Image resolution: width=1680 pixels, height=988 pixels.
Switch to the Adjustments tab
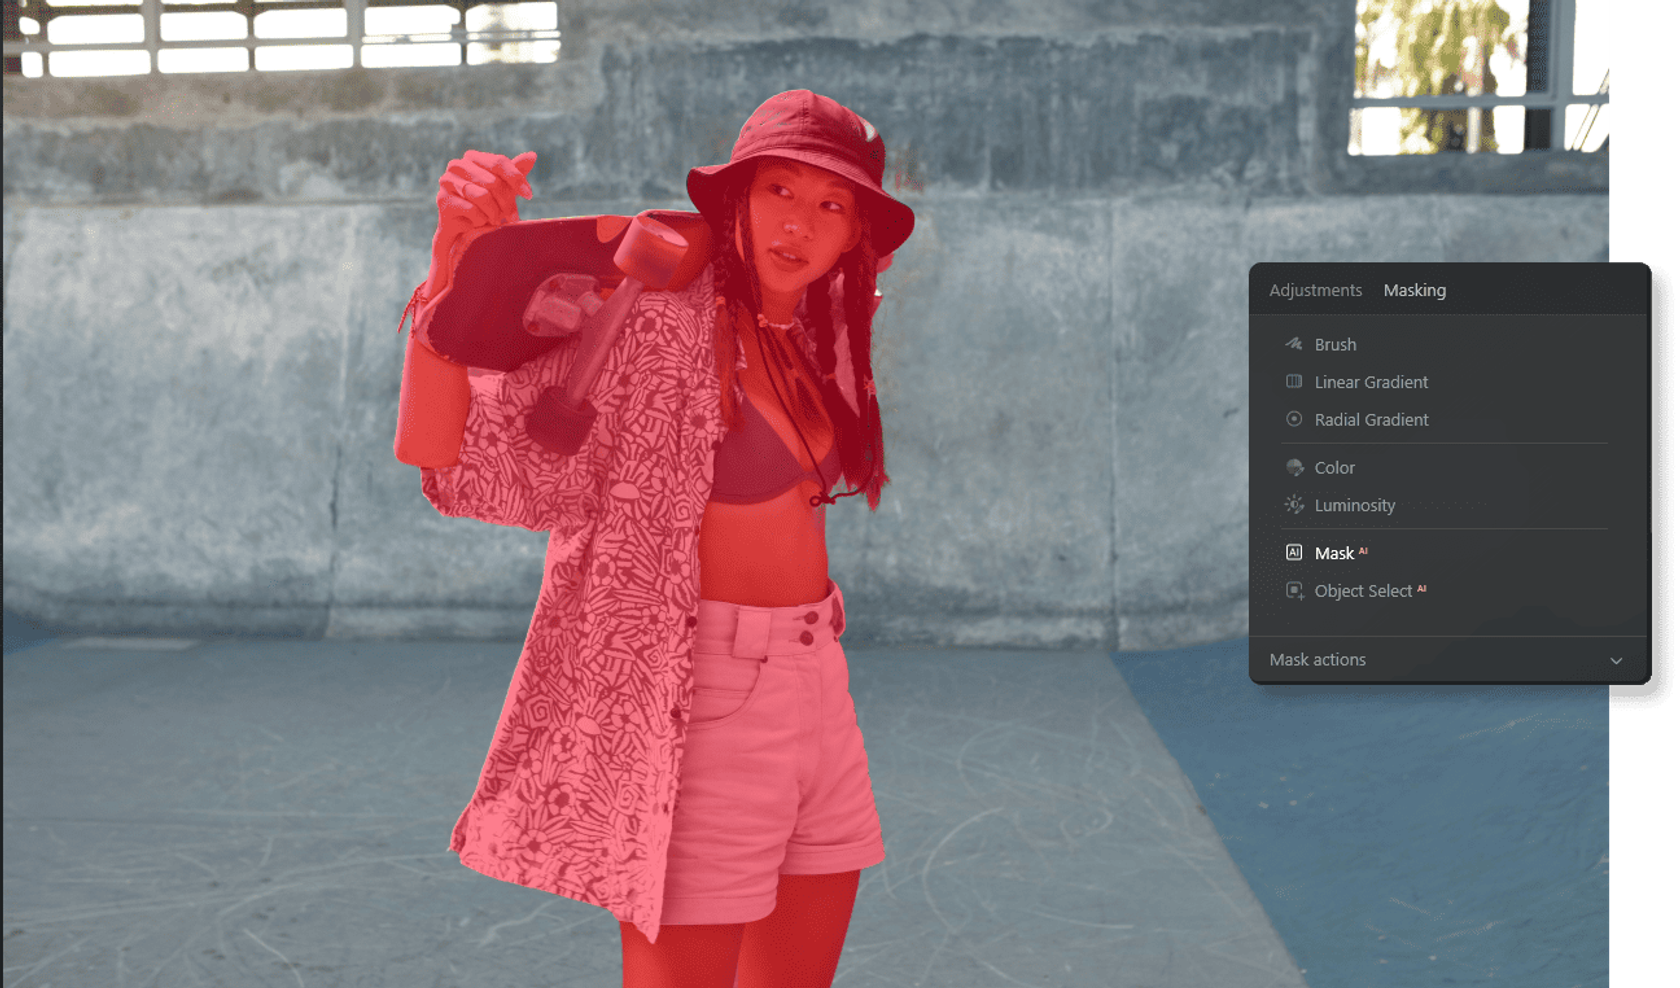coord(1315,290)
